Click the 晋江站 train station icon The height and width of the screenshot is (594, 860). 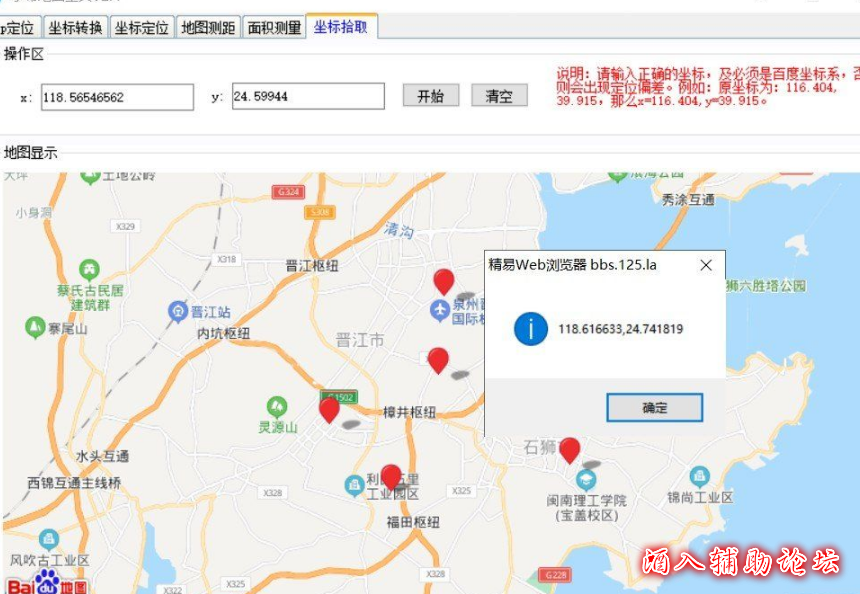(178, 311)
